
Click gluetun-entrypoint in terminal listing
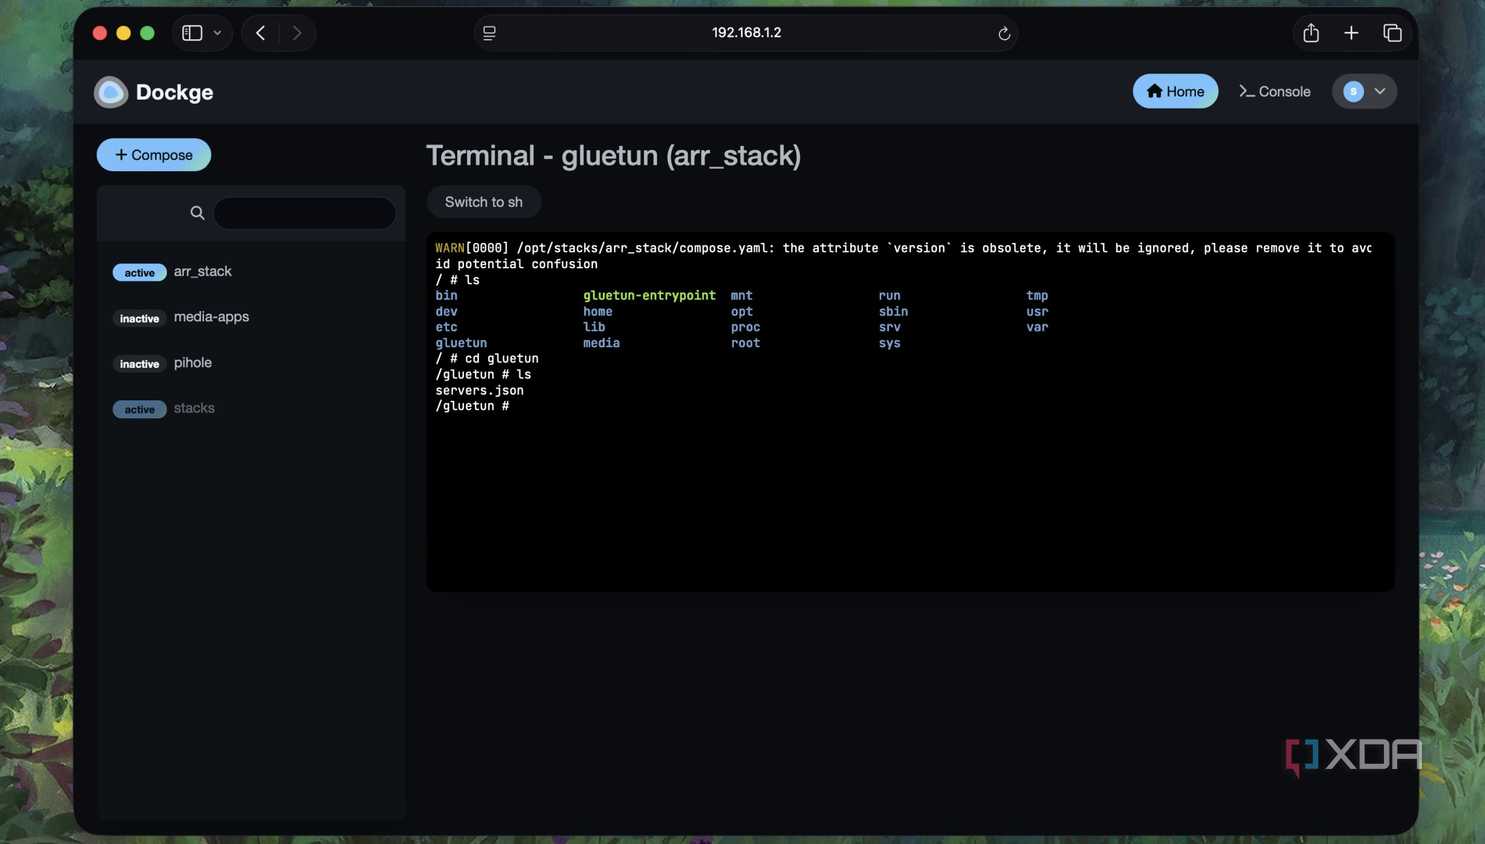click(x=649, y=296)
